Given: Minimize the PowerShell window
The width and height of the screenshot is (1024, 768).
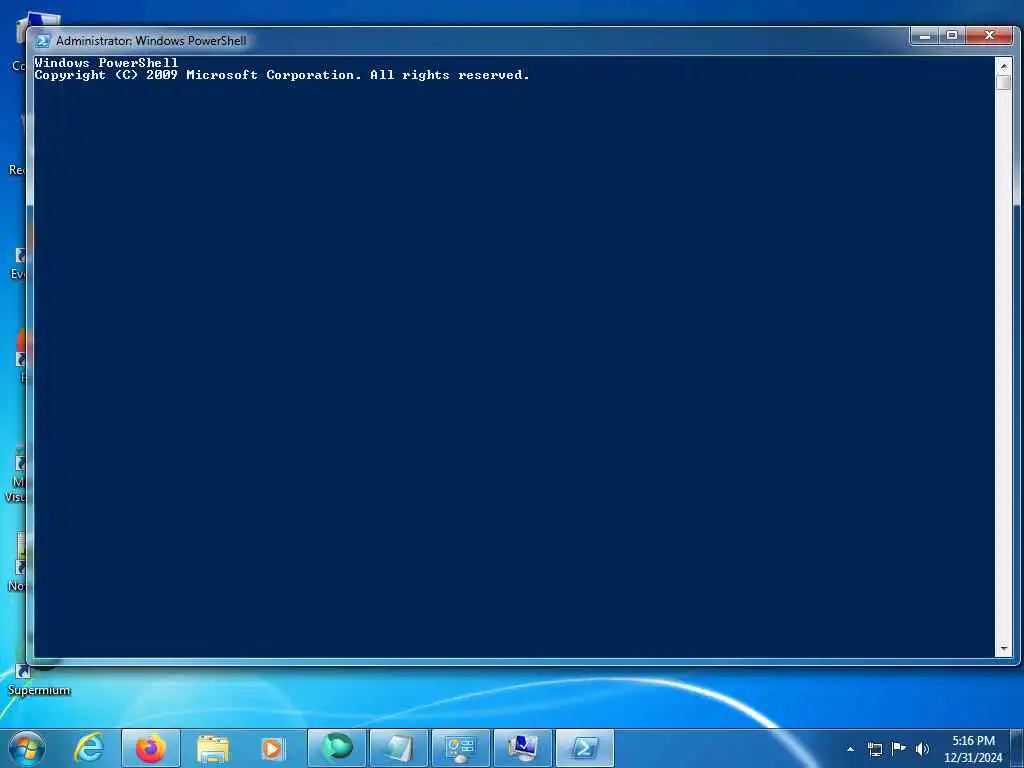Looking at the screenshot, I should [924, 36].
